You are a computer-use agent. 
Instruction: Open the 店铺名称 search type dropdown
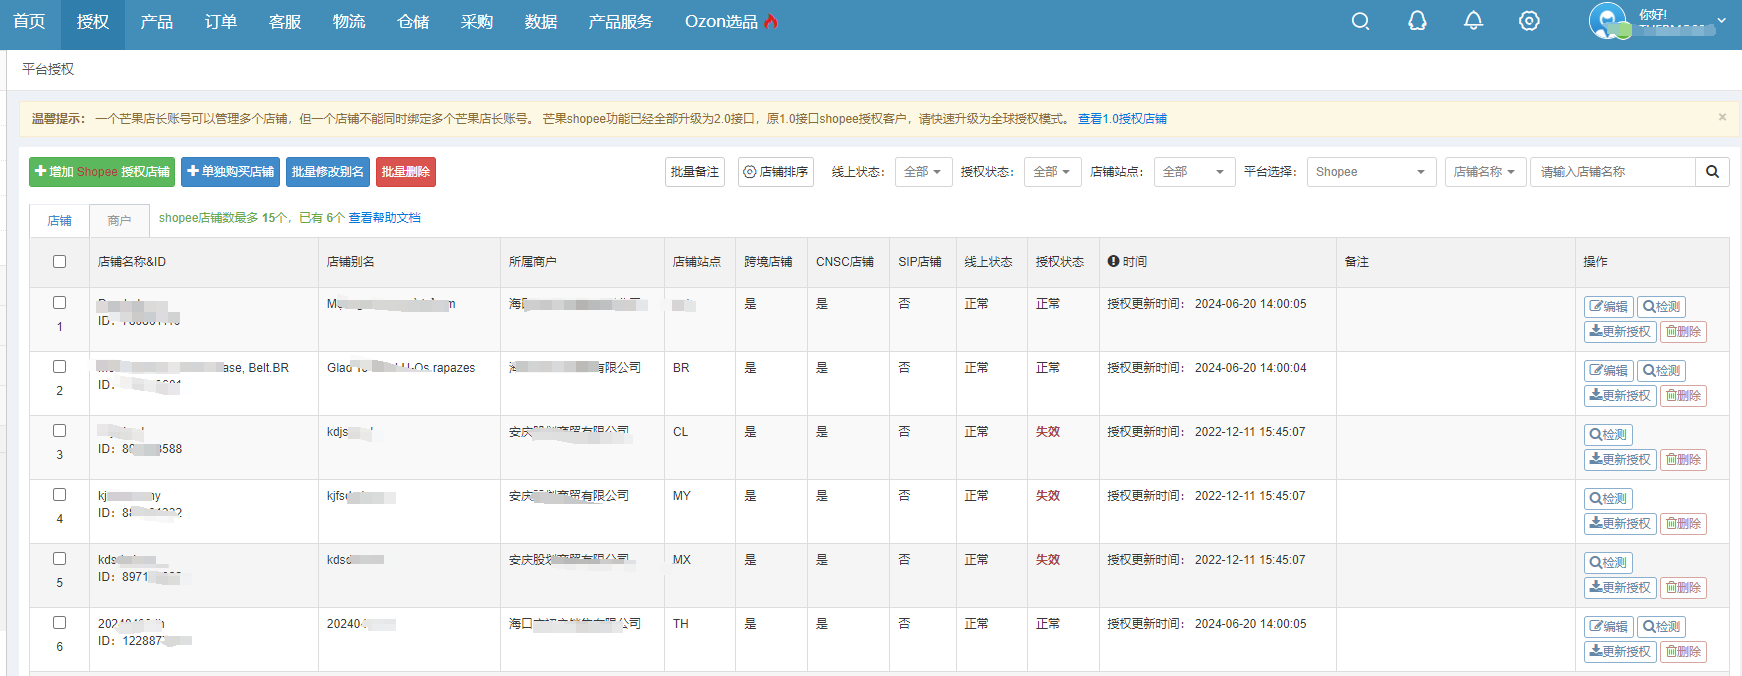1485,172
